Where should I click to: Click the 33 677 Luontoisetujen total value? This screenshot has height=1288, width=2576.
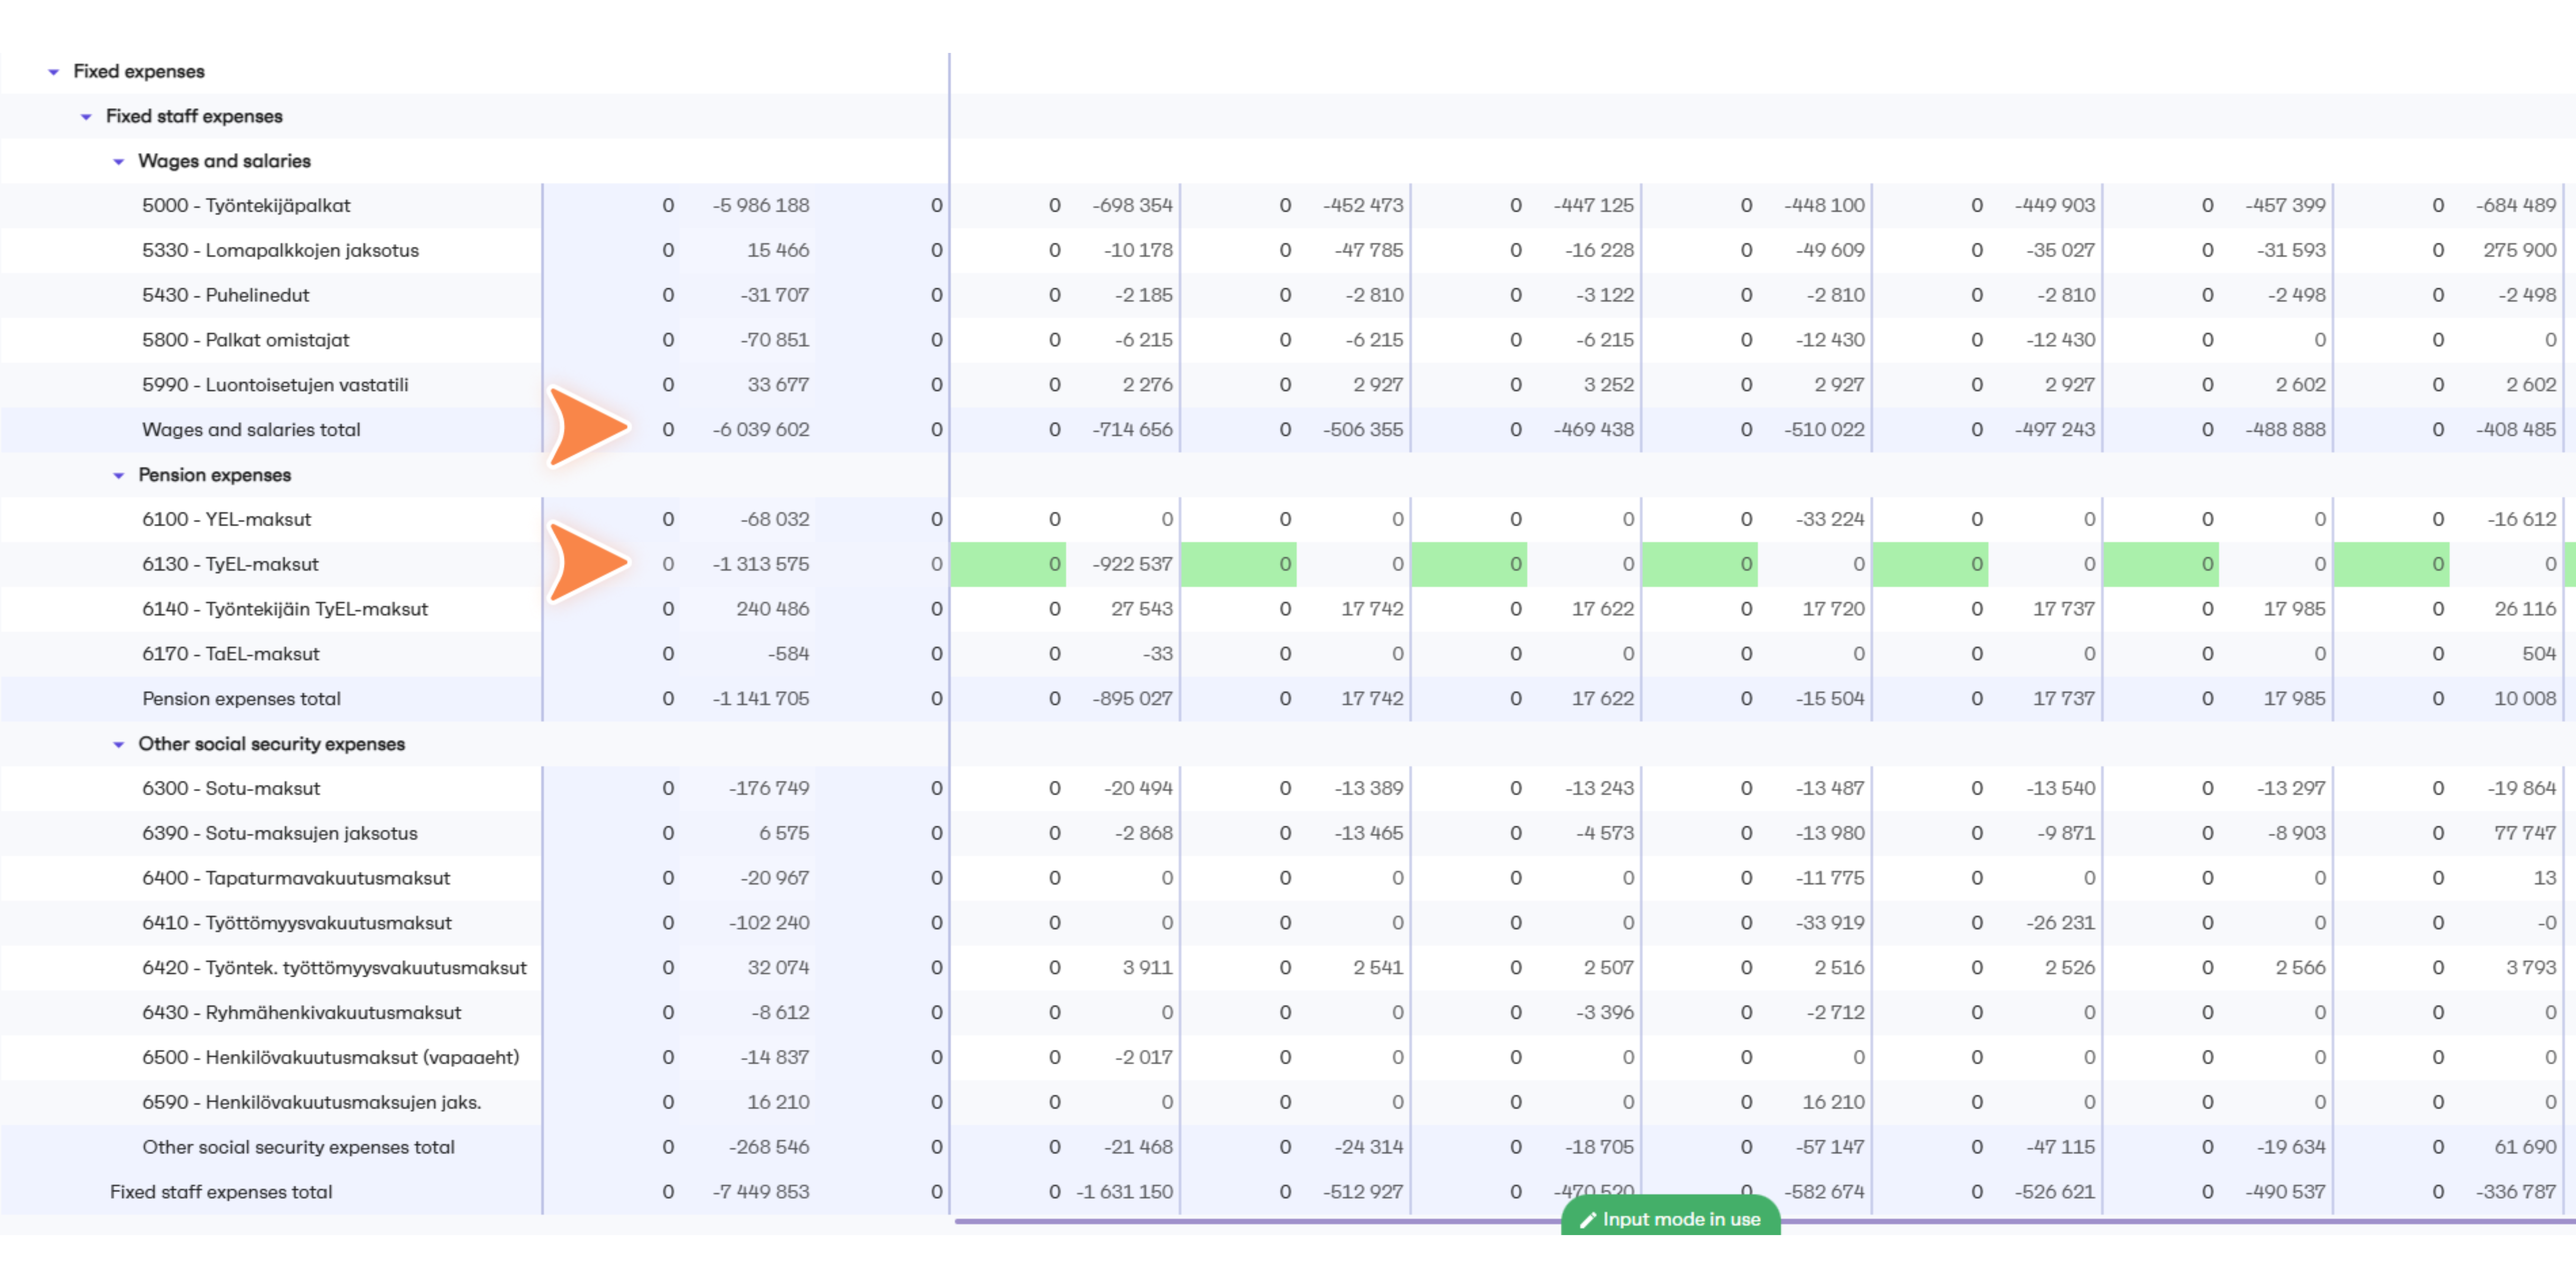[x=778, y=385]
